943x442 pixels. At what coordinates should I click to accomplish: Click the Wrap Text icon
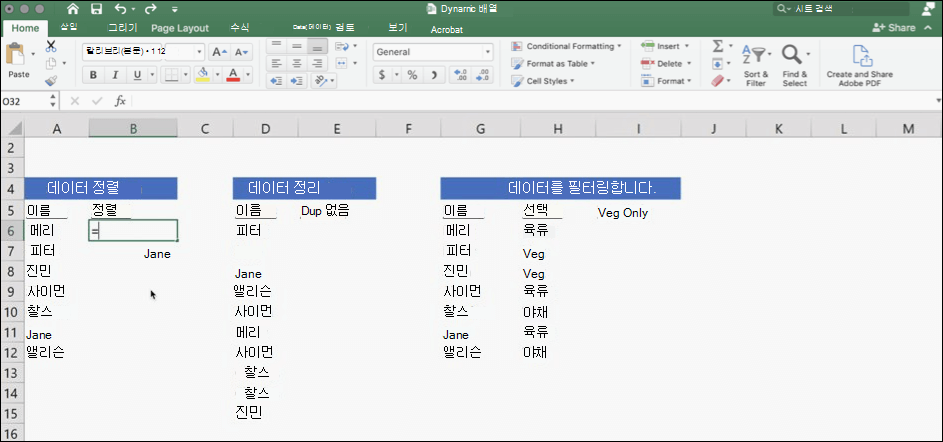point(342,46)
